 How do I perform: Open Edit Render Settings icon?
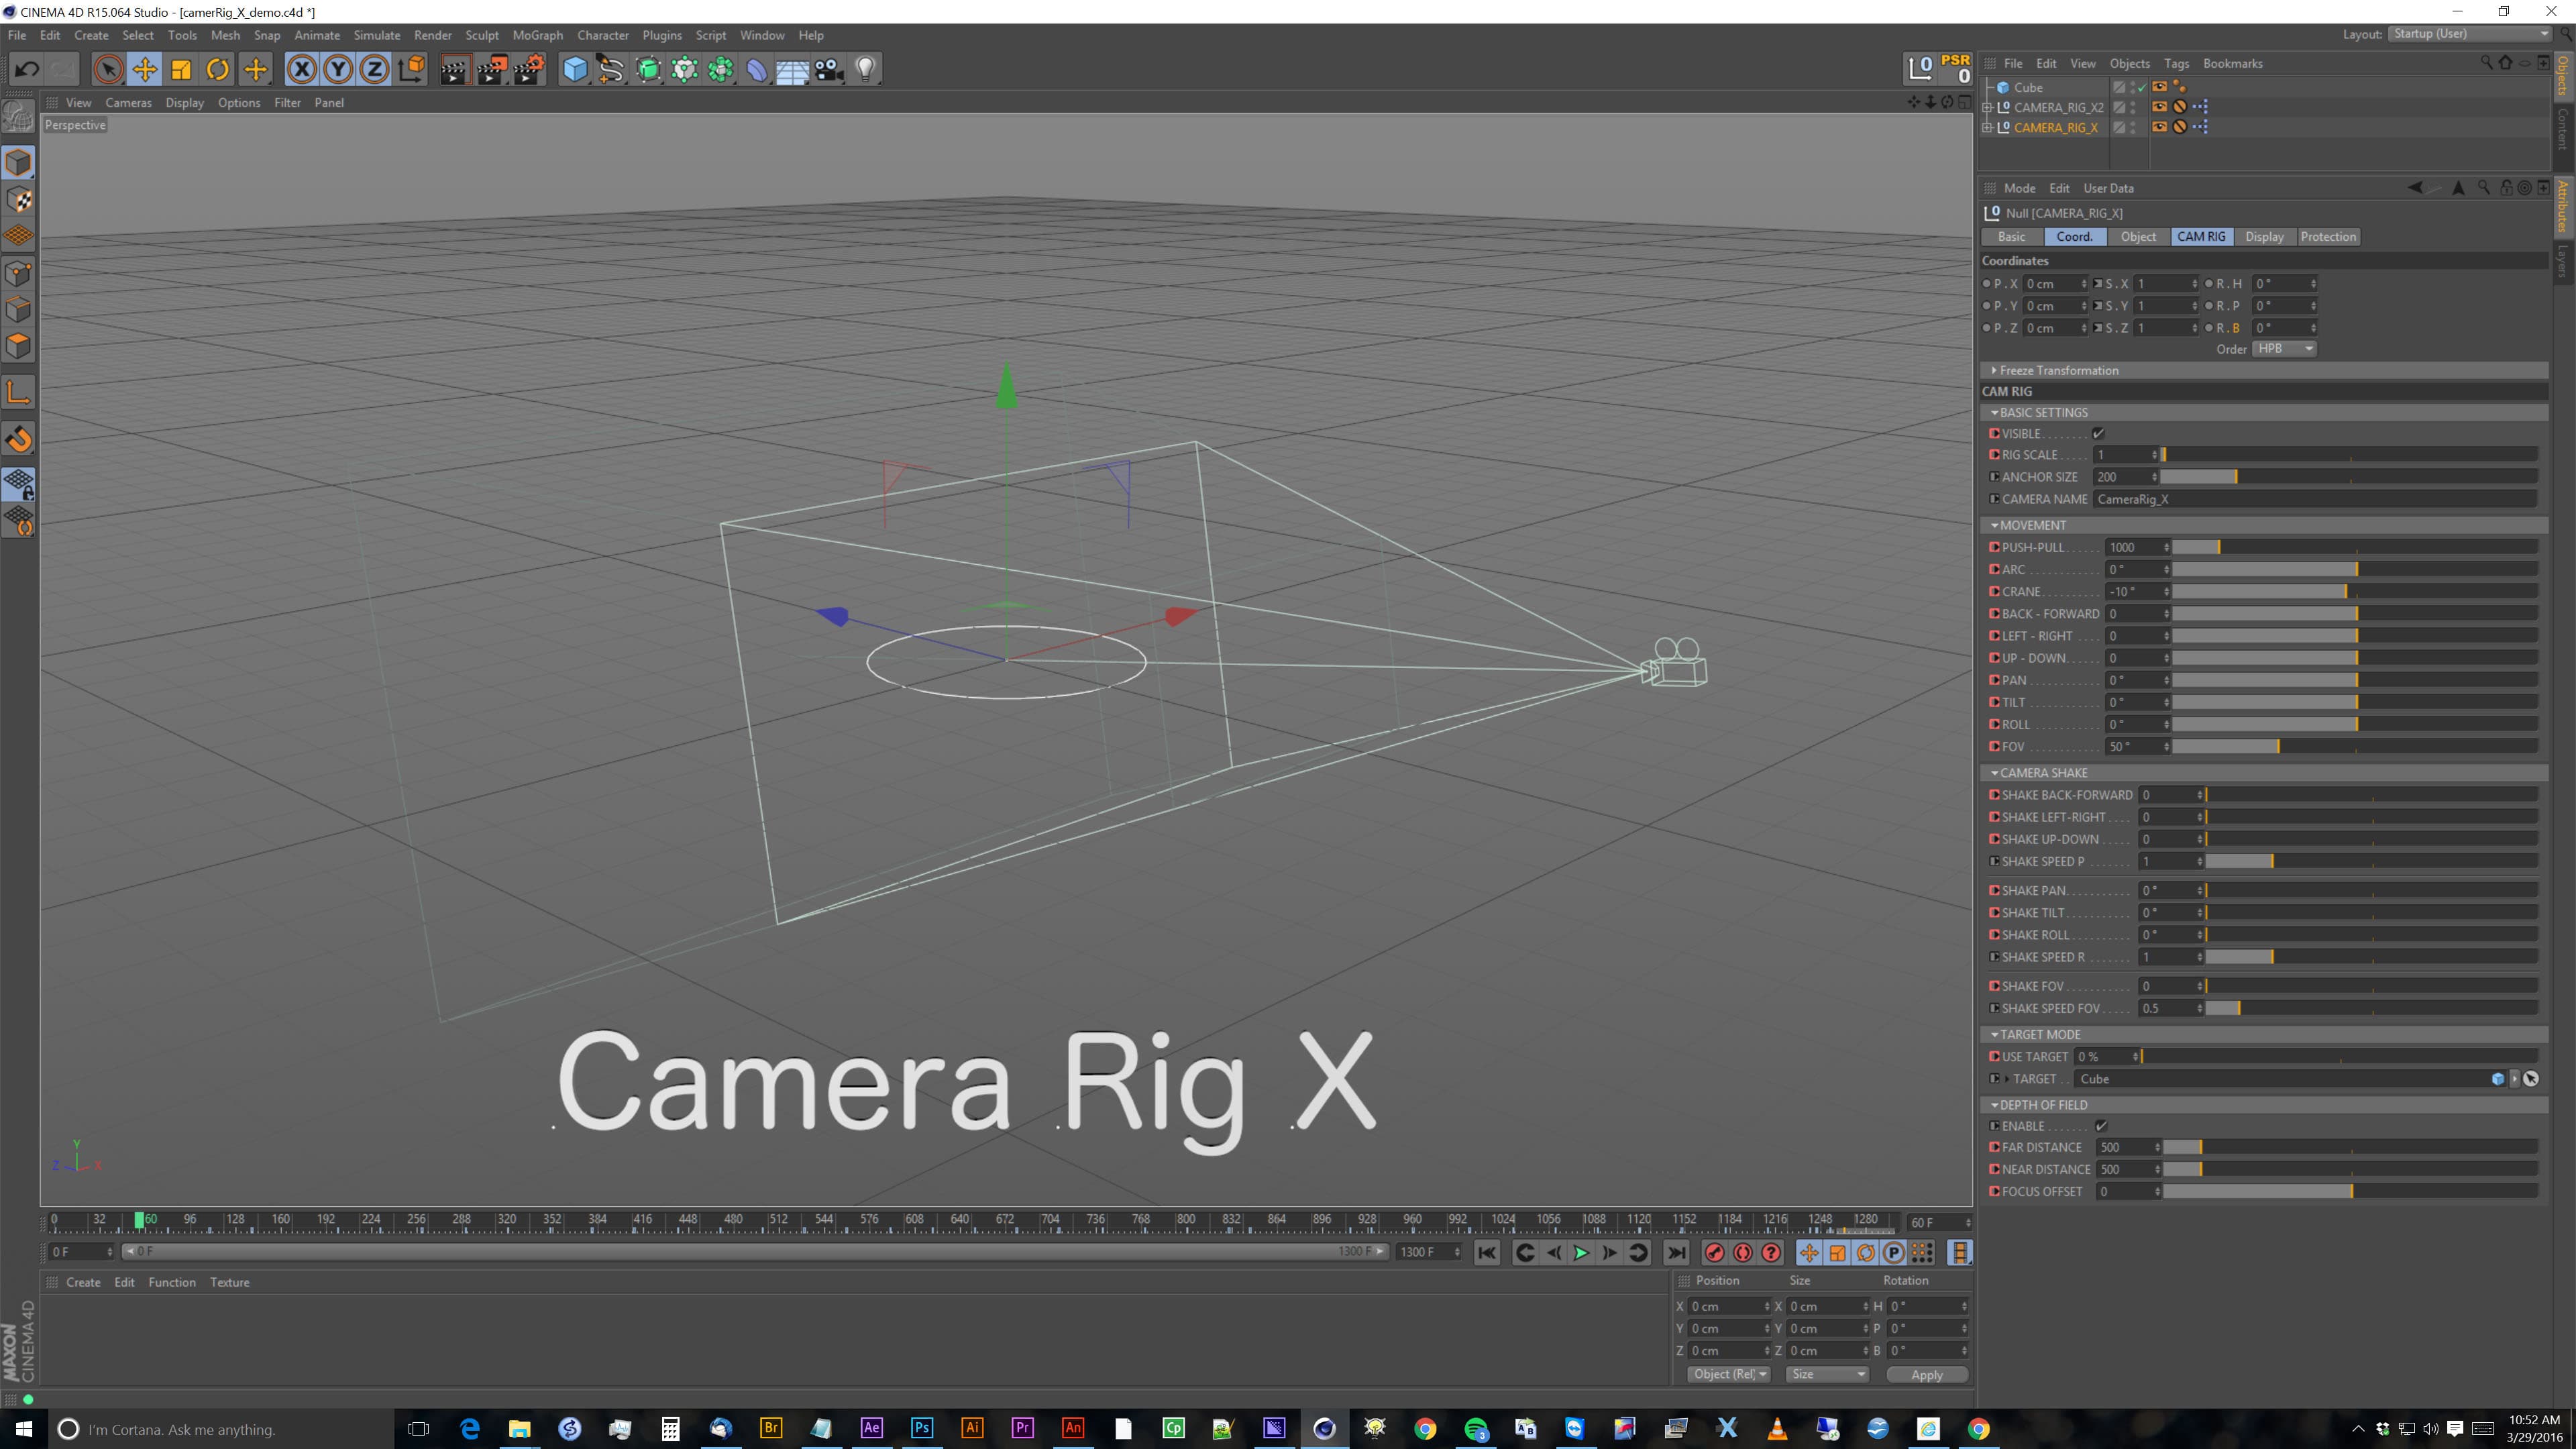tap(529, 69)
